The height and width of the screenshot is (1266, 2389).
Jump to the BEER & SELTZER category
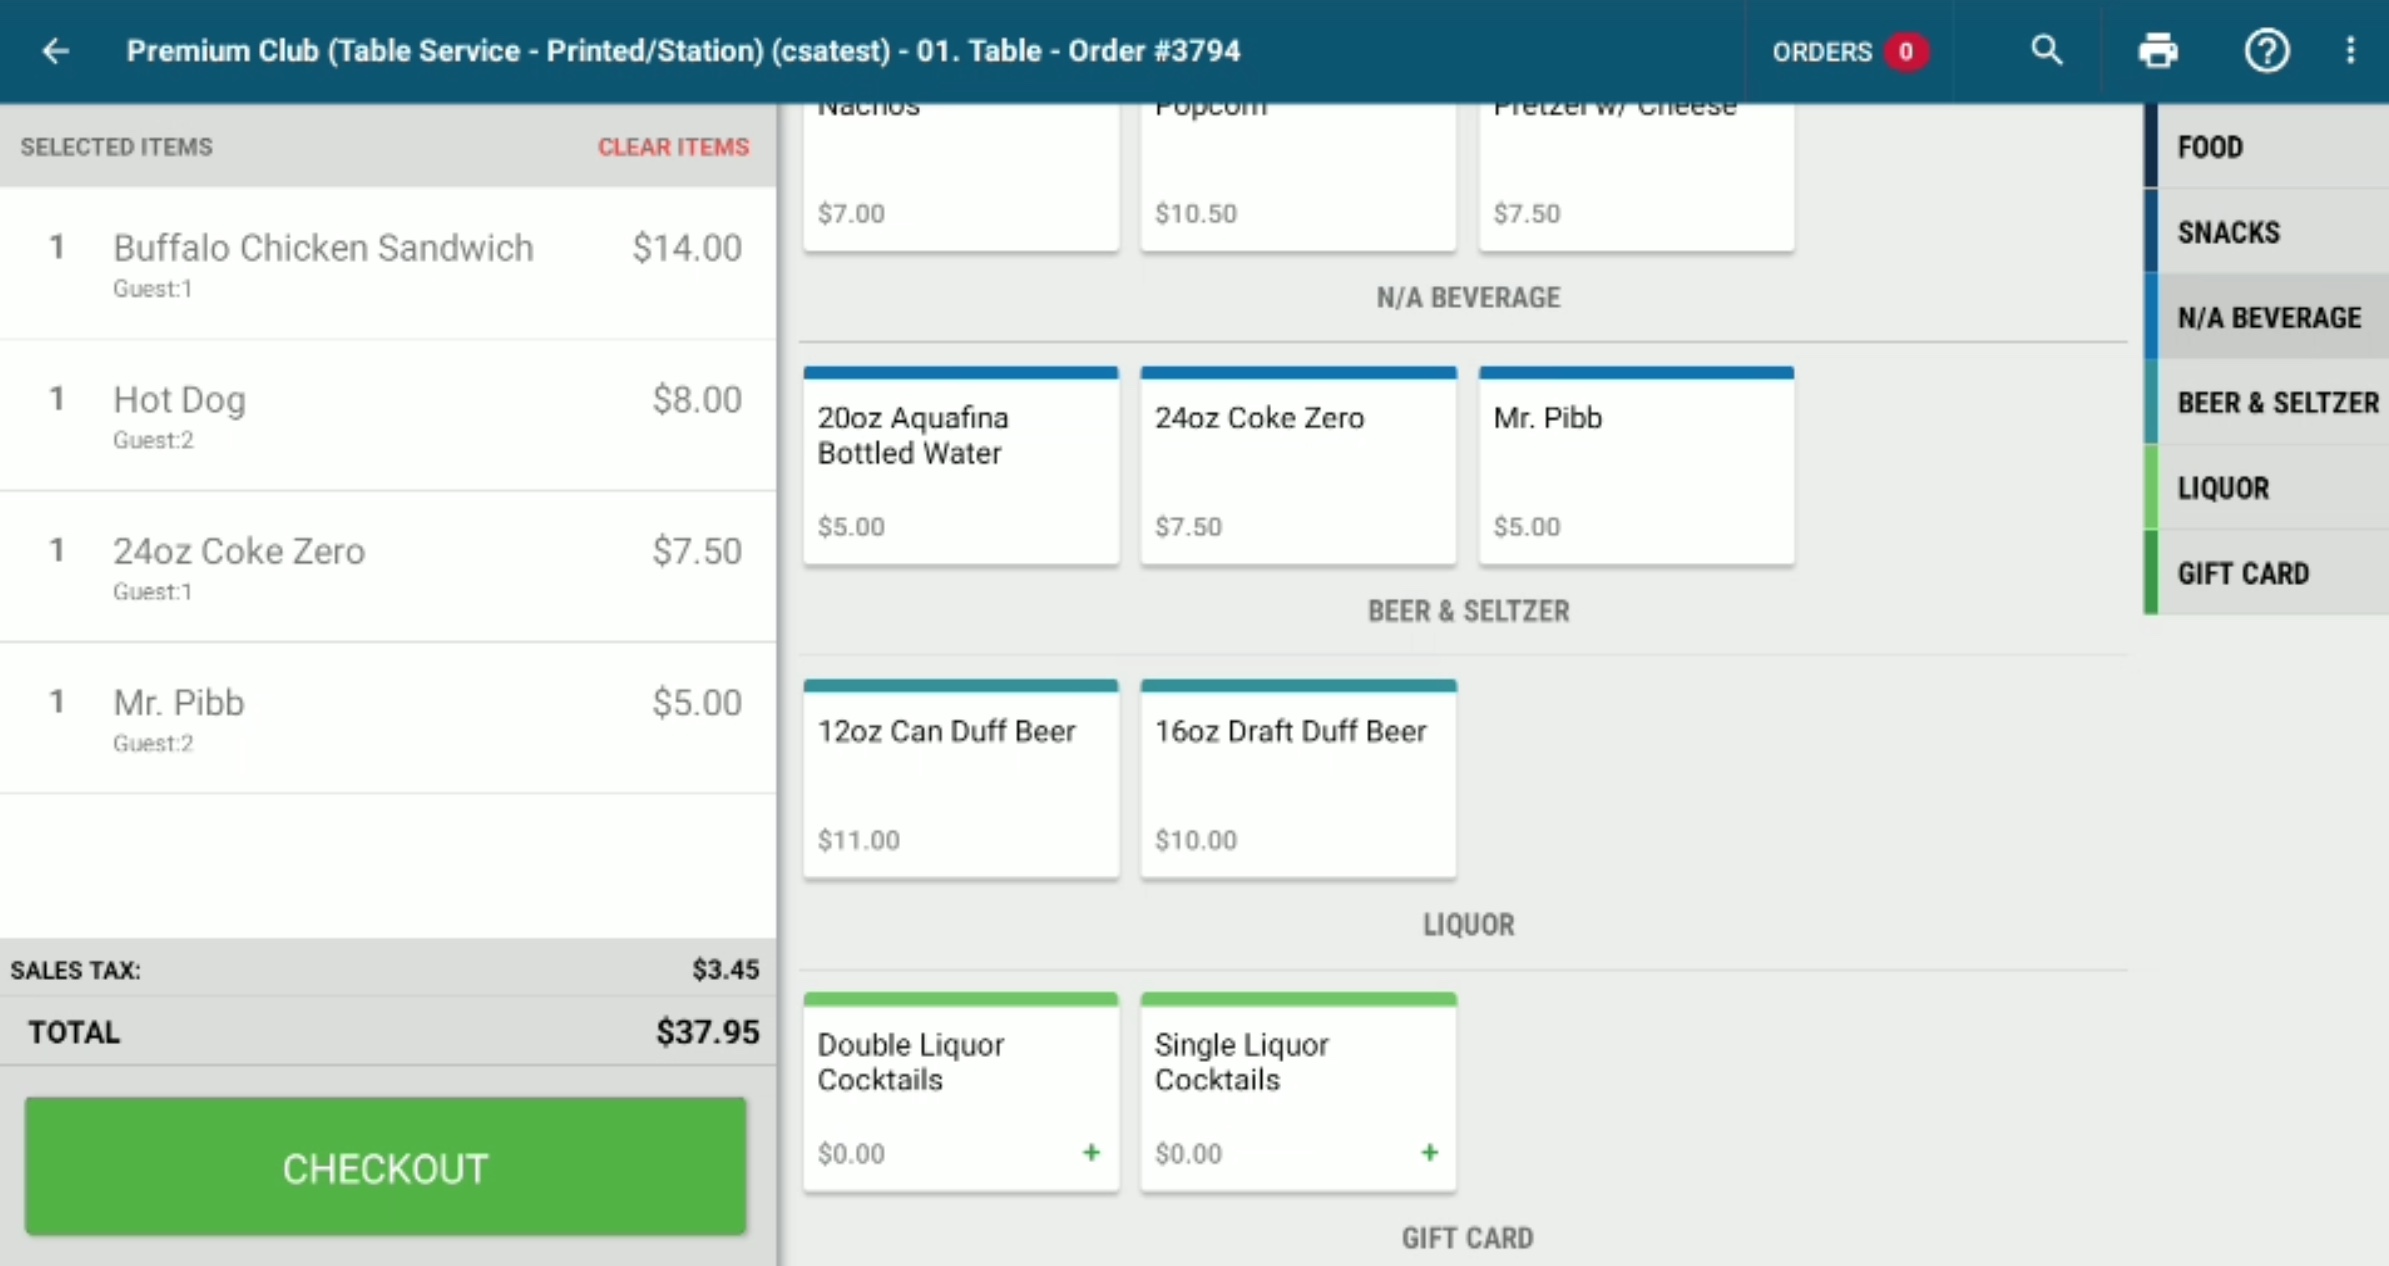tap(2266, 403)
